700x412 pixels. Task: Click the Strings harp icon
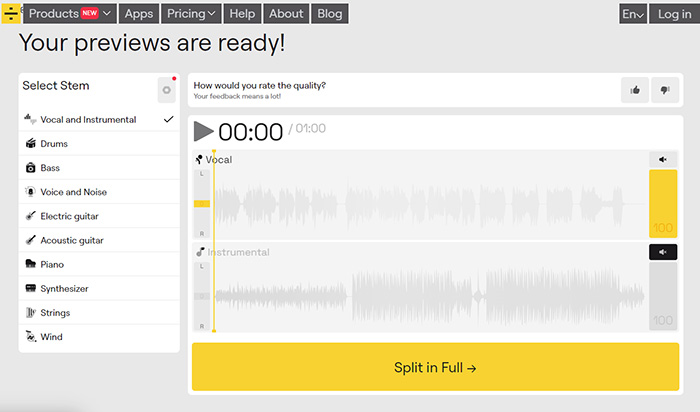(30, 312)
